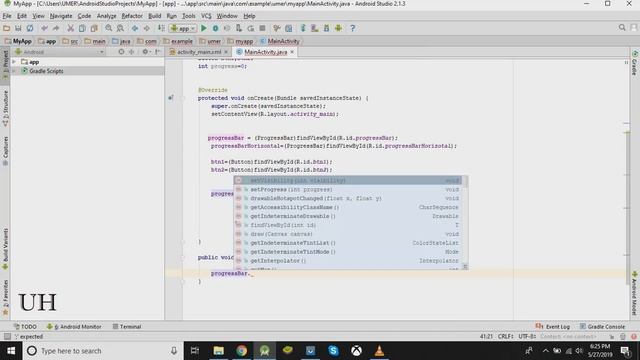640x360 pixels.
Task: Open the Android Monitor tool window
Action: [74, 327]
